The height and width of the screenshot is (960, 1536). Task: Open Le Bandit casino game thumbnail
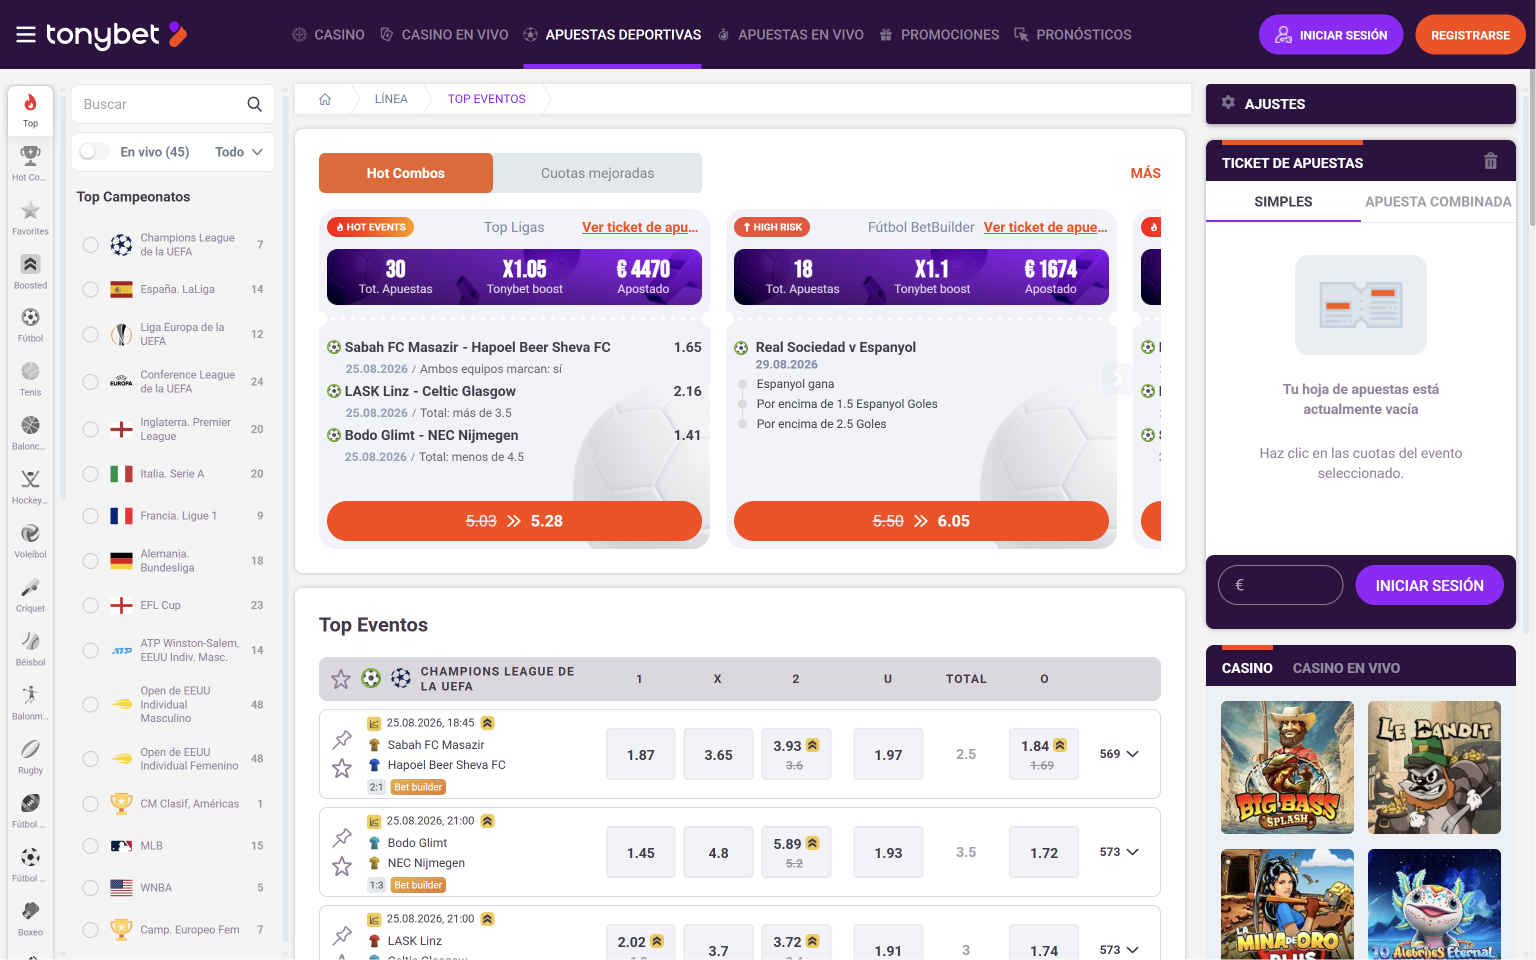[x=1434, y=767]
